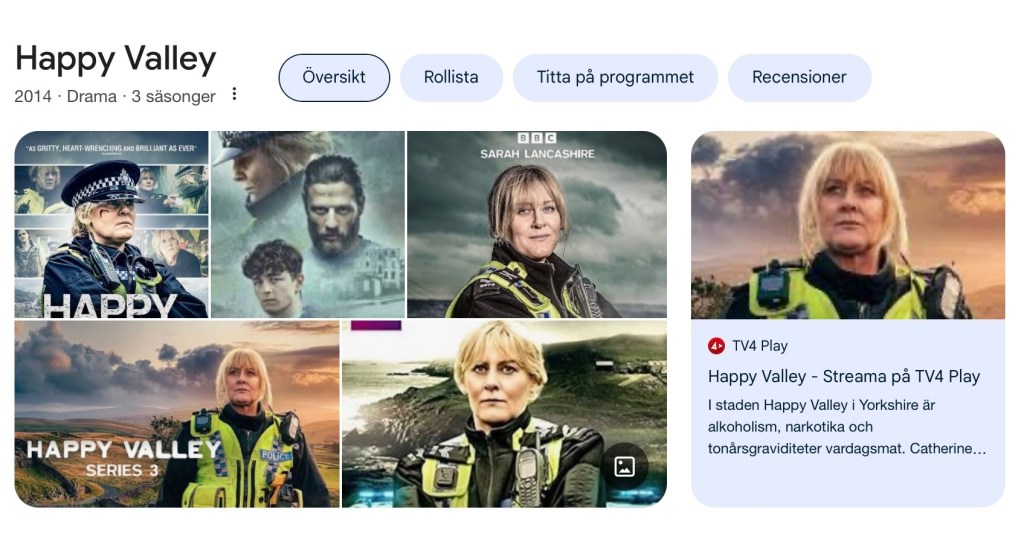The image size is (1024, 533).
Task: Go to the Recensioner tab
Action: coord(799,78)
